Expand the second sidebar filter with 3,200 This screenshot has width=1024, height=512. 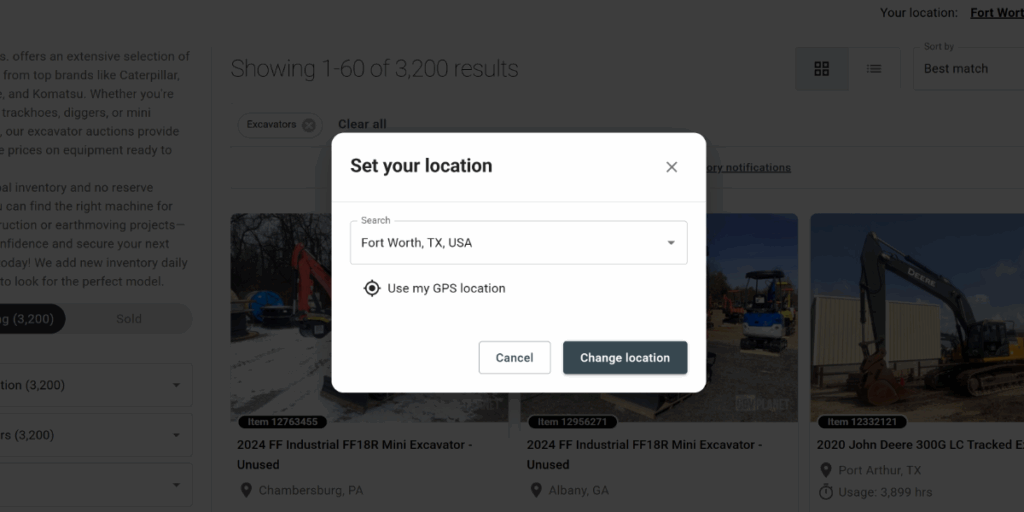pos(96,435)
